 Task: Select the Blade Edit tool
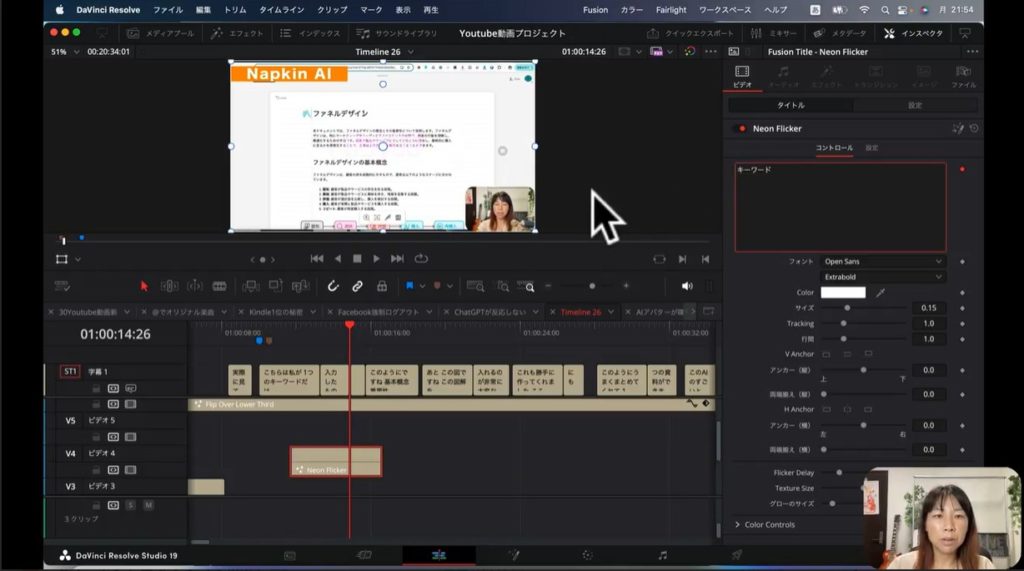(x=219, y=286)
